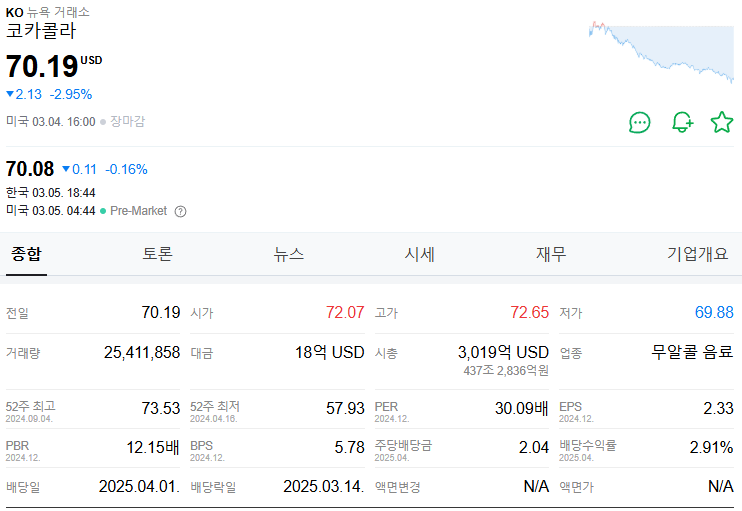The width and height of the screenshot is (742, 511).
Task: Click the 미국 03.04. 16:00 timestamp
Action: tap(51, 122)
